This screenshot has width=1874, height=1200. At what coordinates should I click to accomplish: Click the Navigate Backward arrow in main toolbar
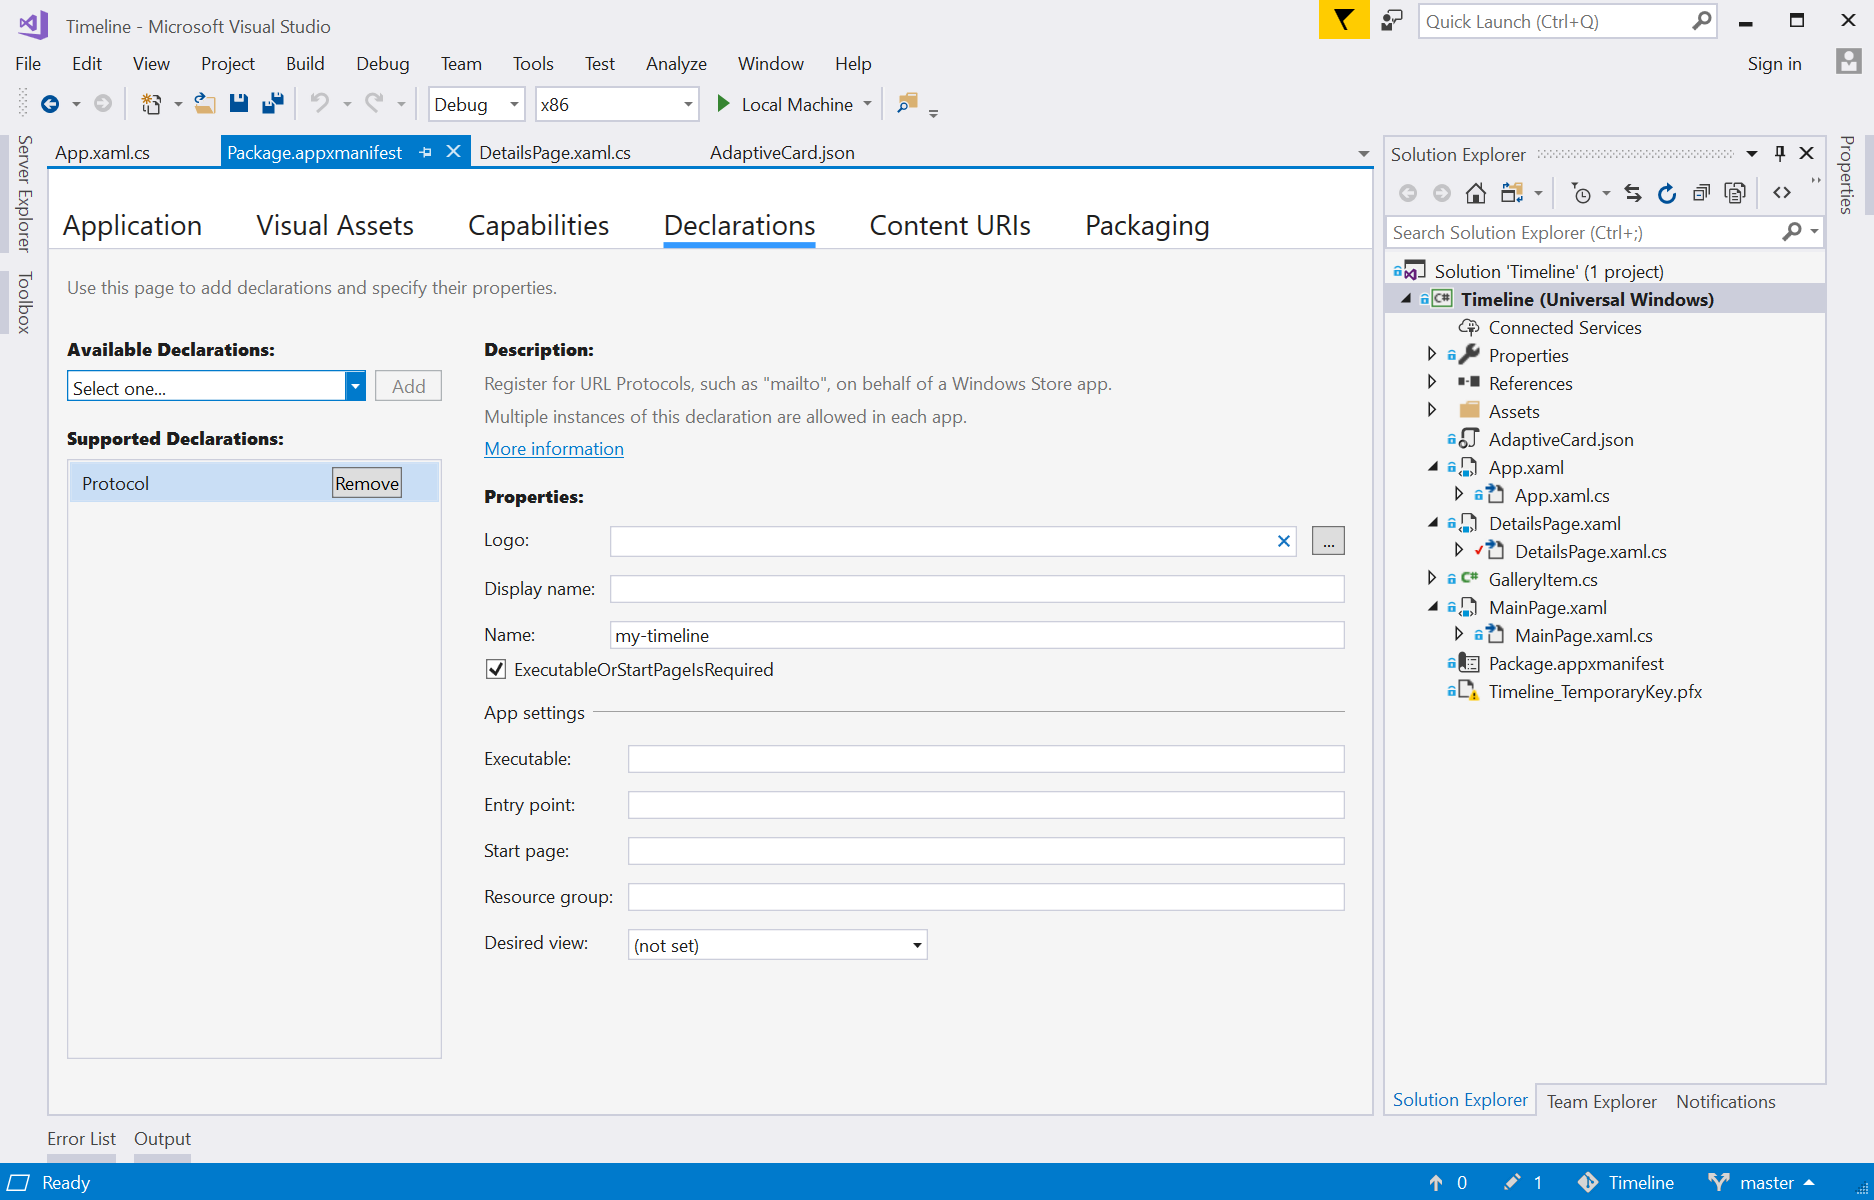tap(50, 104)
